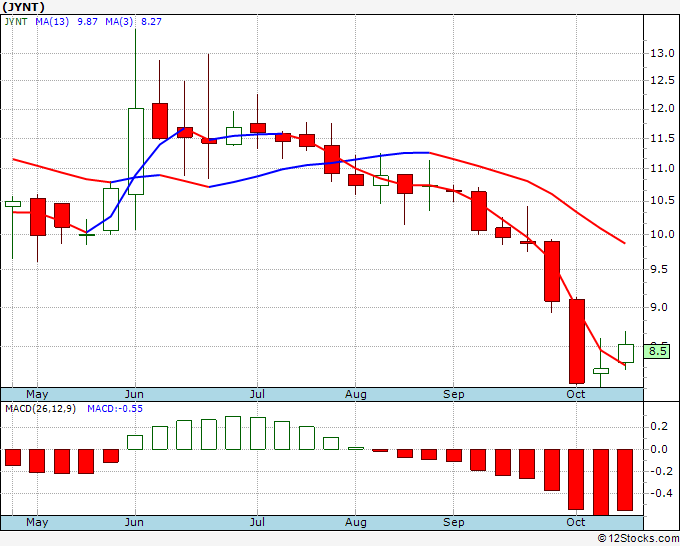Click the tall green early-June candlestick body

[136, 151]
